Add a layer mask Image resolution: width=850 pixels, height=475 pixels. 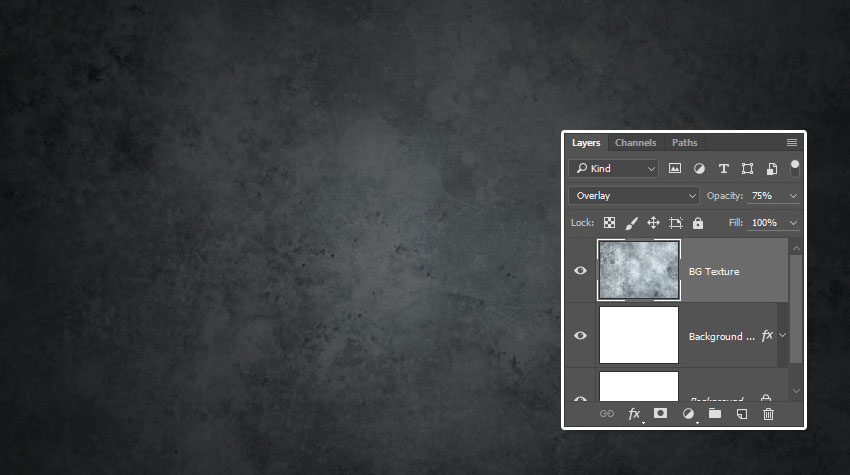660,414
